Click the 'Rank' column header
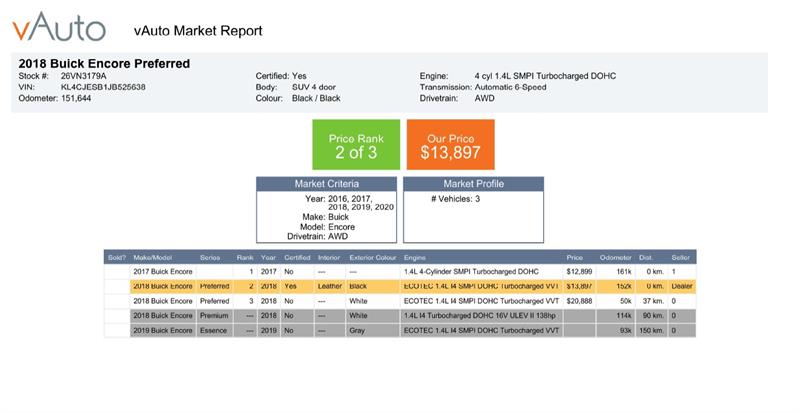Viewport: 800px width, 413px height. (245, 258)
